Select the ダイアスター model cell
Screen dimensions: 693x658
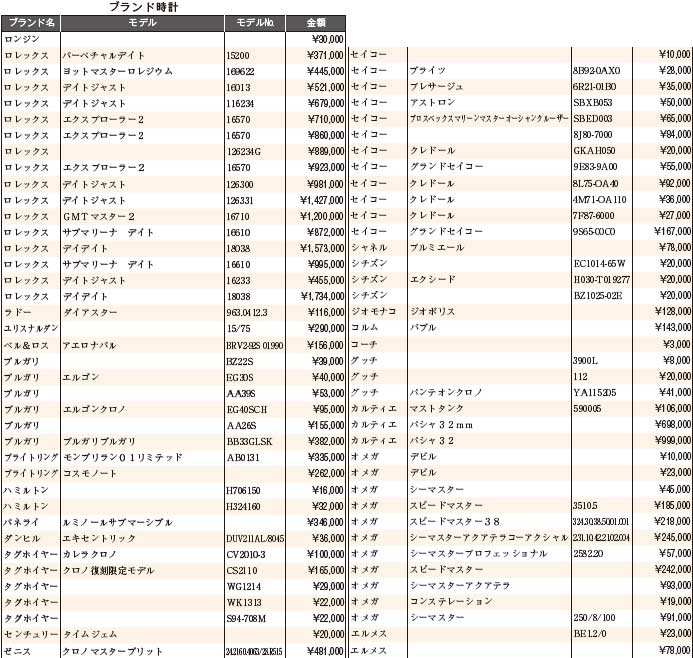click(90, 312)
